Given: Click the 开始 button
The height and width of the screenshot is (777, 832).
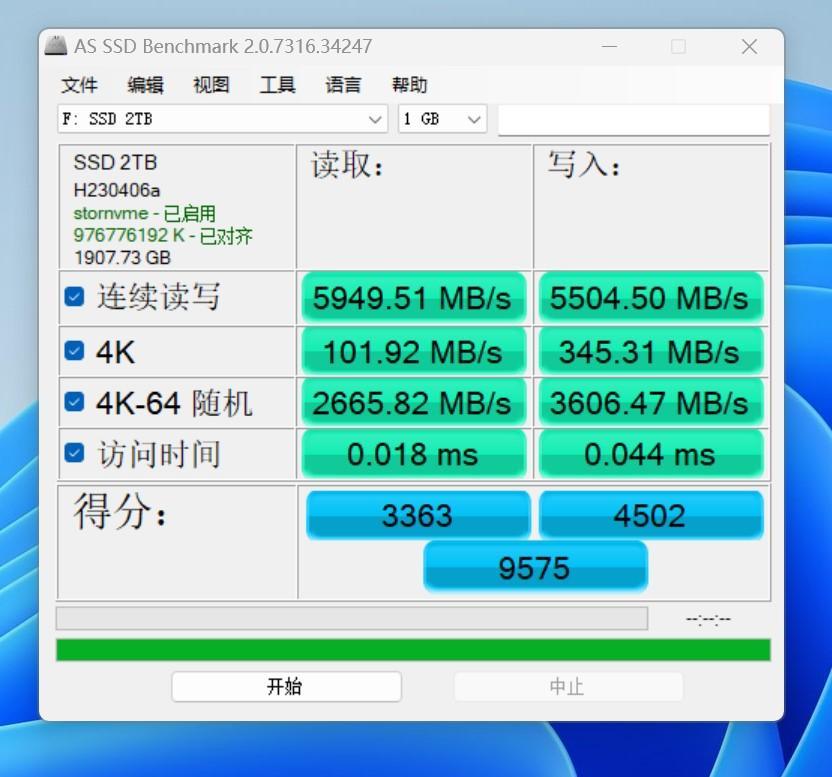Looking at the screenshot, I should pyautogui.click(x=286, y=686).
